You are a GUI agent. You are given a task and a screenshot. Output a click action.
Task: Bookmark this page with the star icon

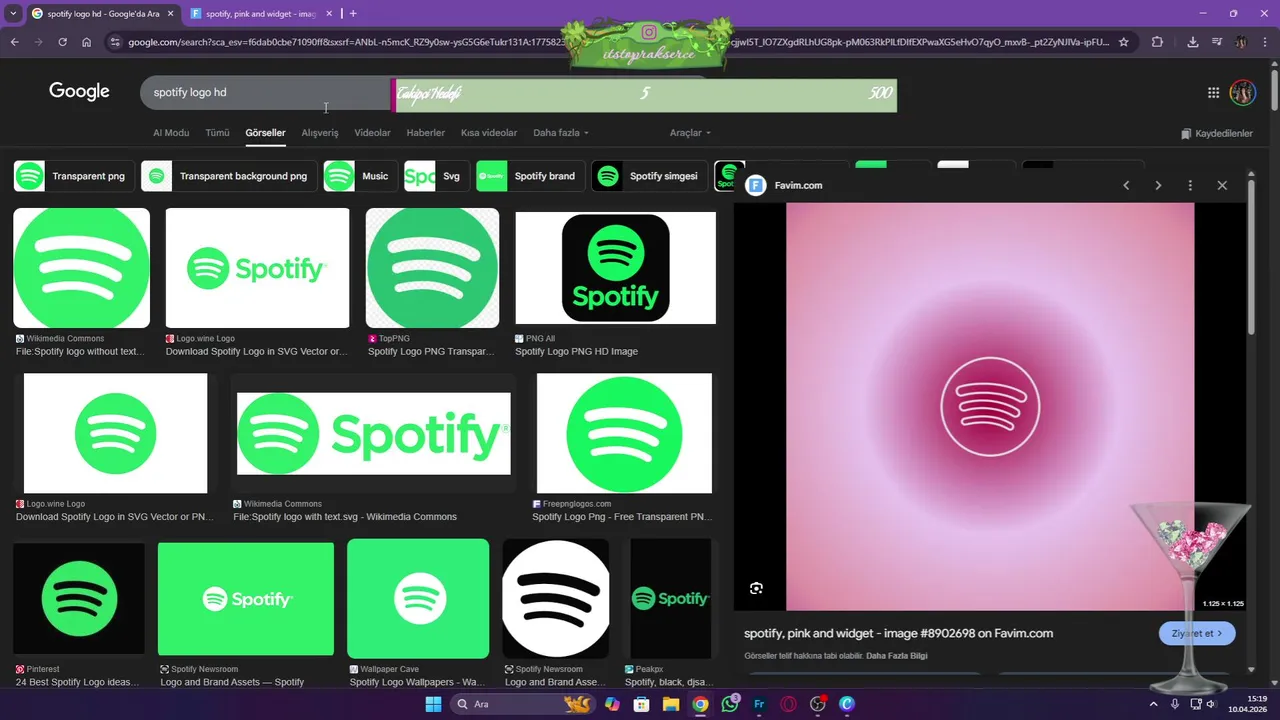[1124, 42]
